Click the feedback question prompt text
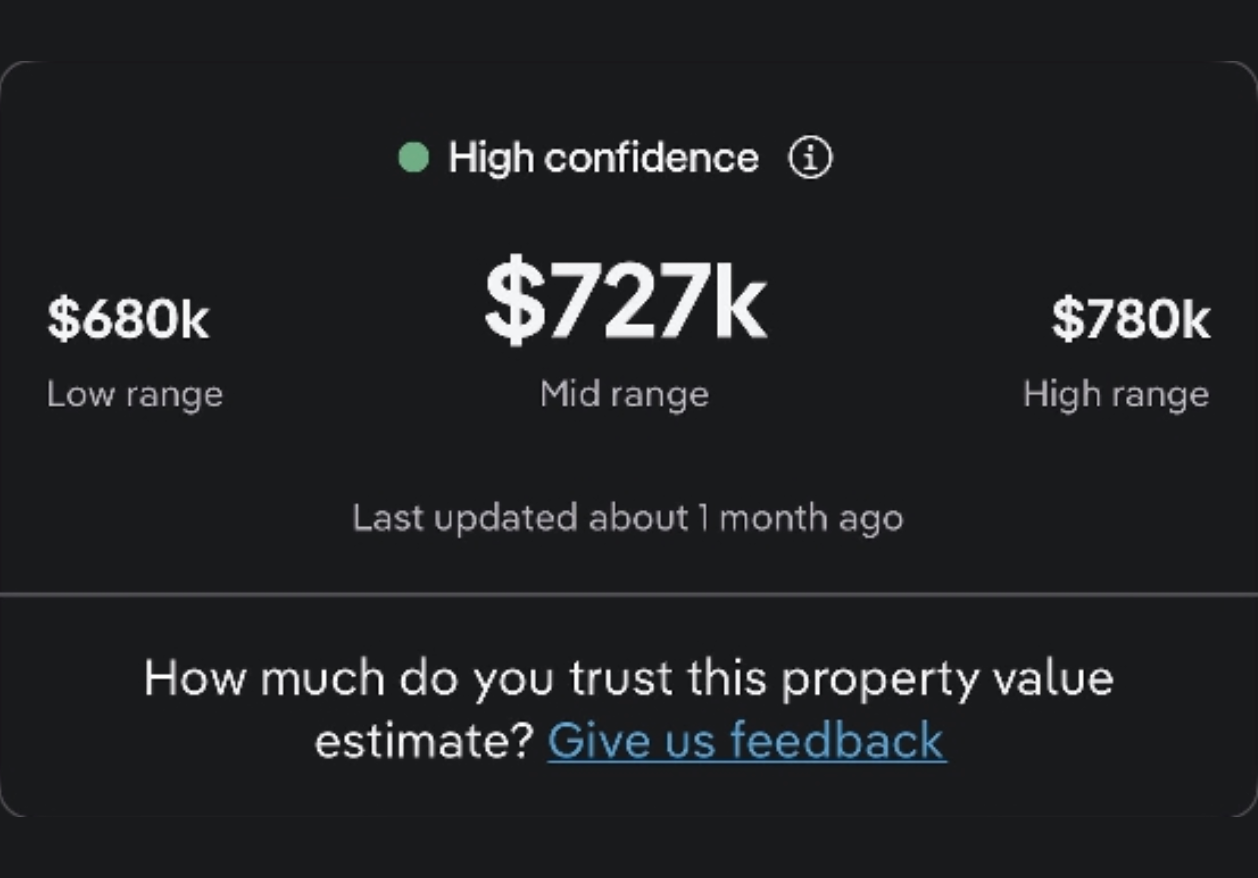 tap(629, 678)
